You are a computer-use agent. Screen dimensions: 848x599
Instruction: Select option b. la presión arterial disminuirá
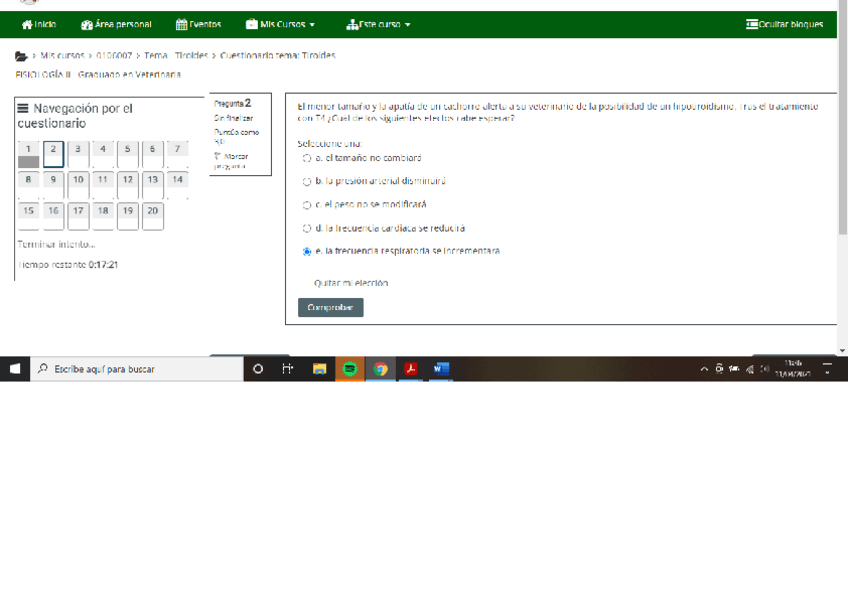click(307, 182)
